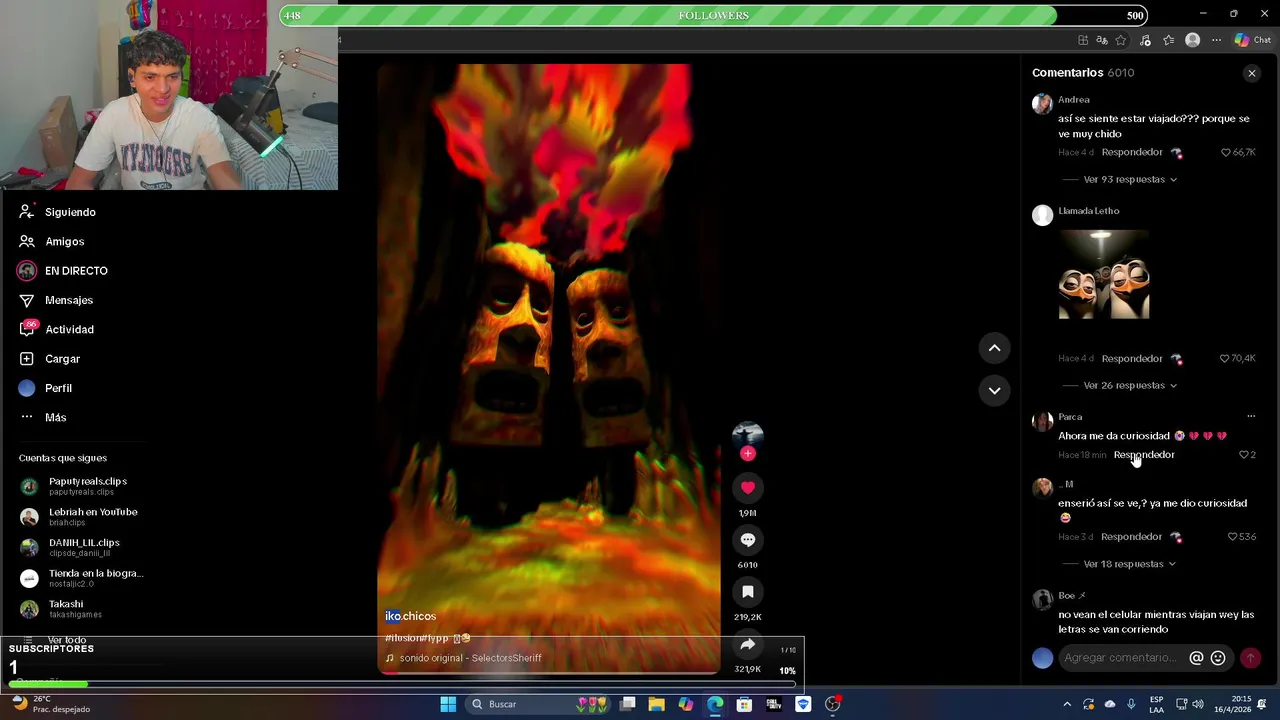Screen dimensions: 1280x720
Task: Save the video with the bookmark icon
Action: coord(747,592)
